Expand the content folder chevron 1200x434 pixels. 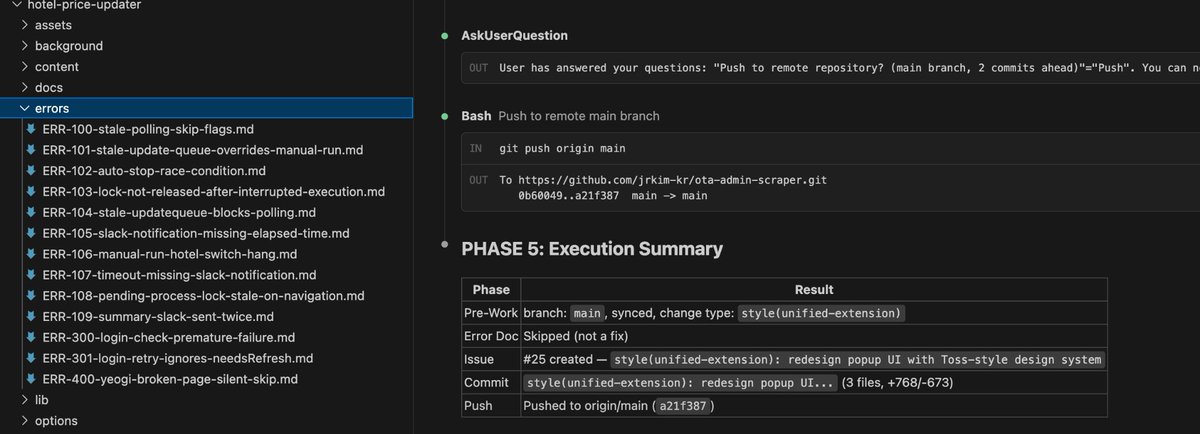tap(25, 67)
